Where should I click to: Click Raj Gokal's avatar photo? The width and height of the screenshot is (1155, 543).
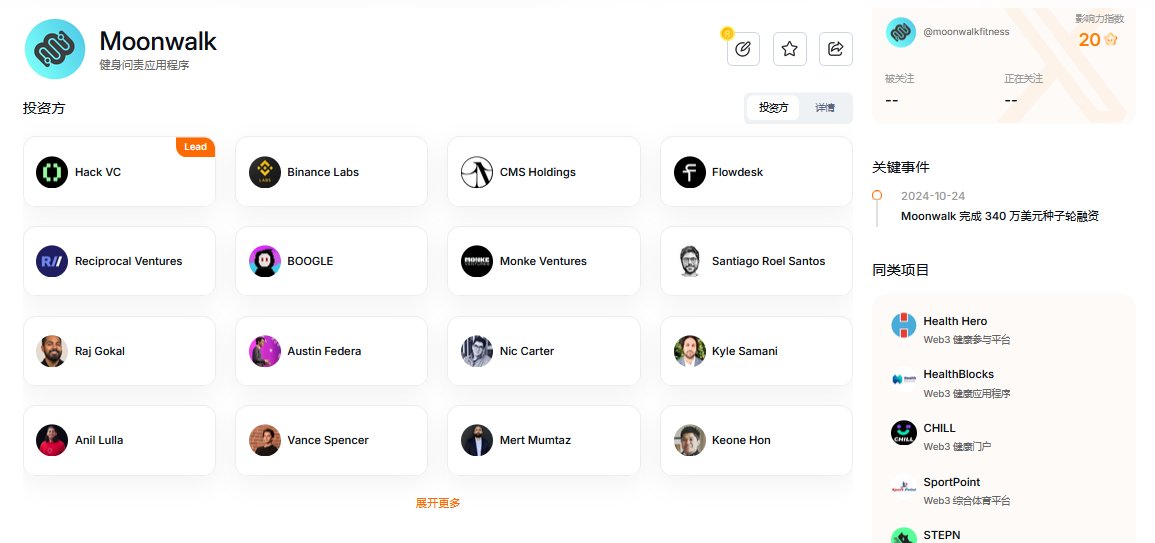52,351
